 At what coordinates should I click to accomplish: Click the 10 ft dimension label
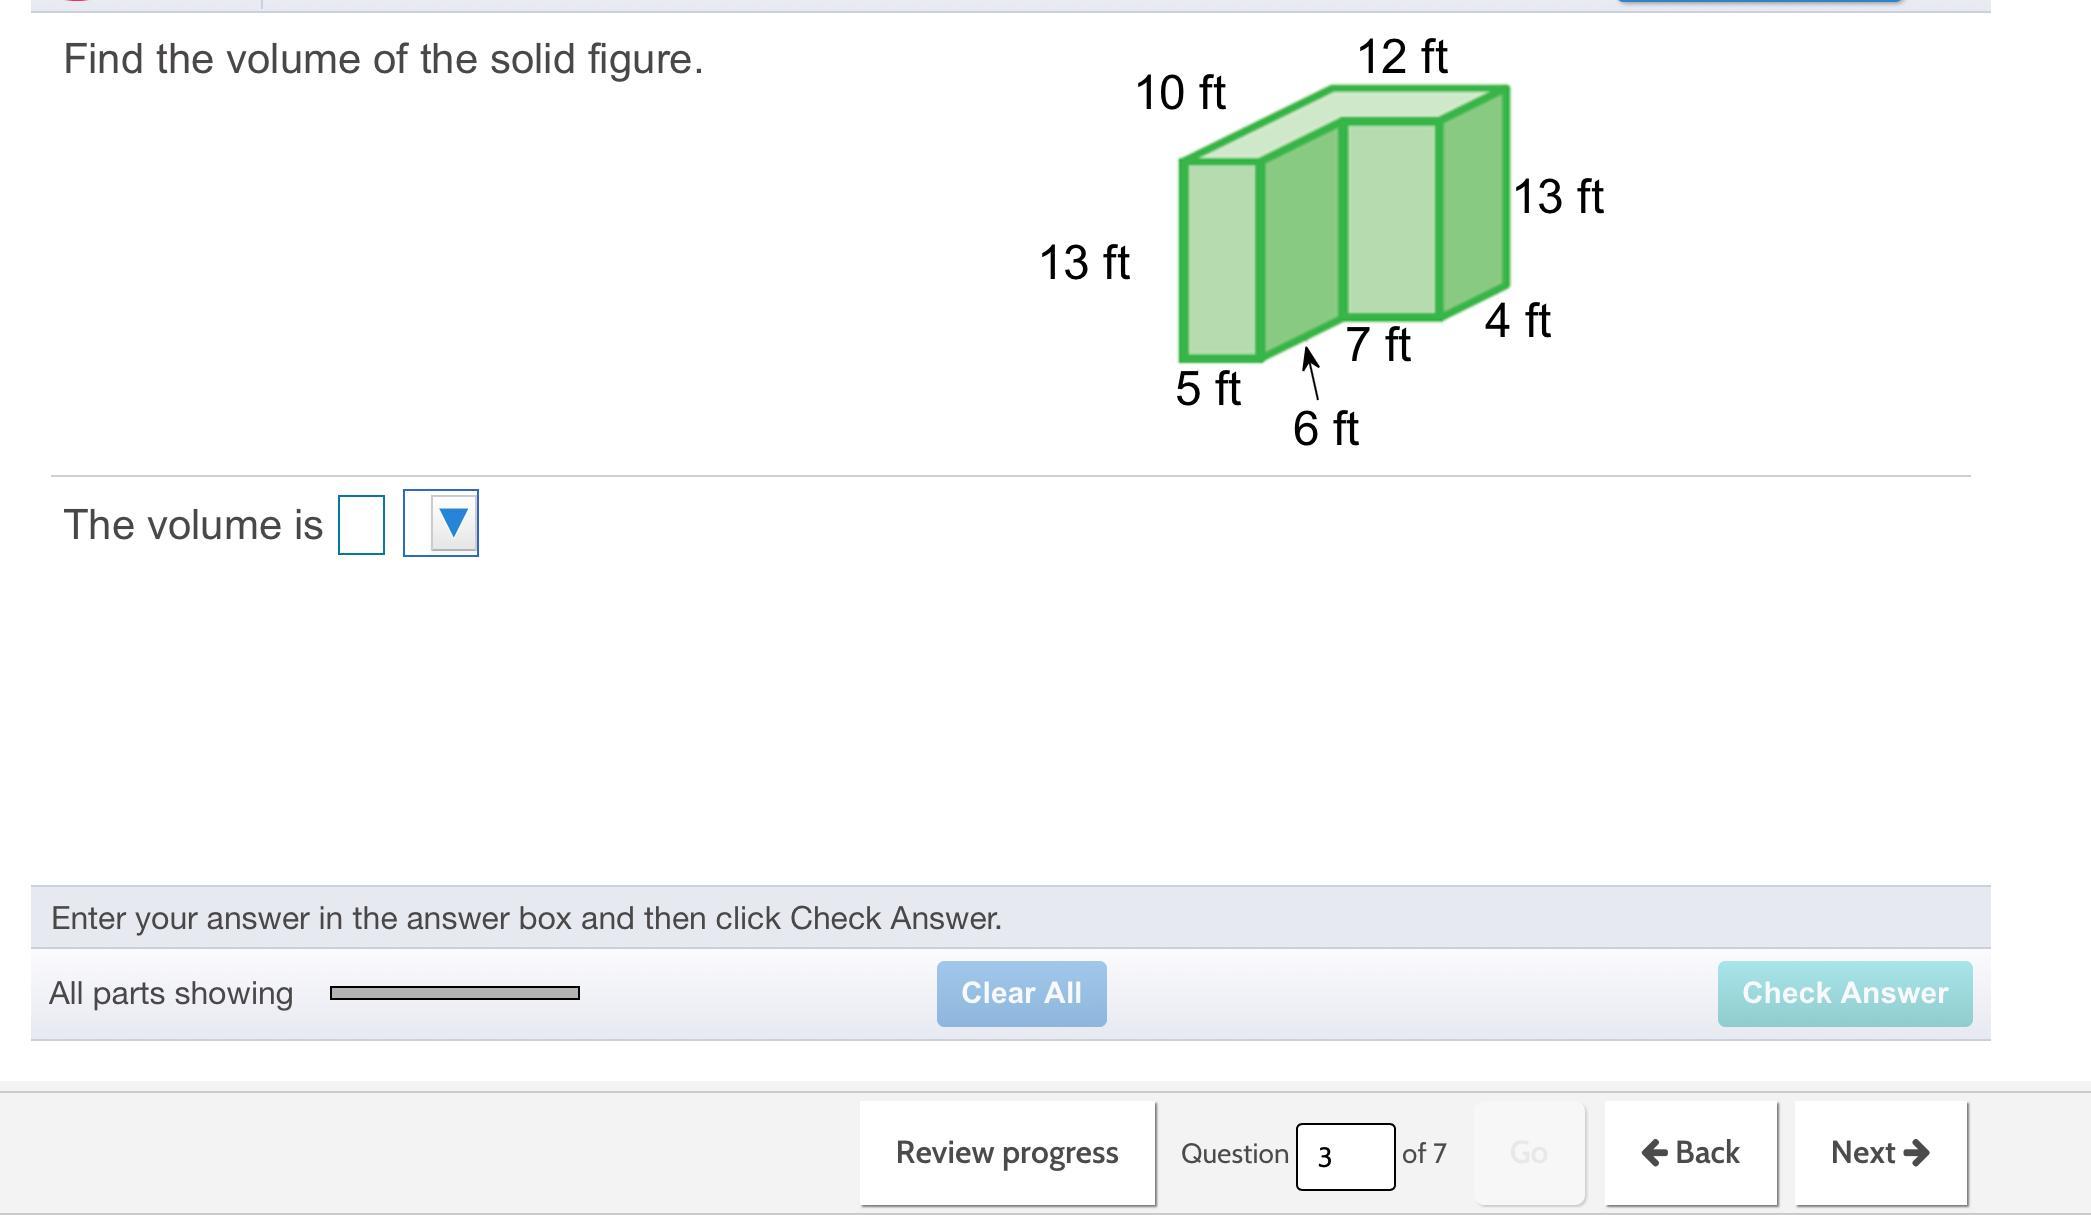click(1180, 93)
